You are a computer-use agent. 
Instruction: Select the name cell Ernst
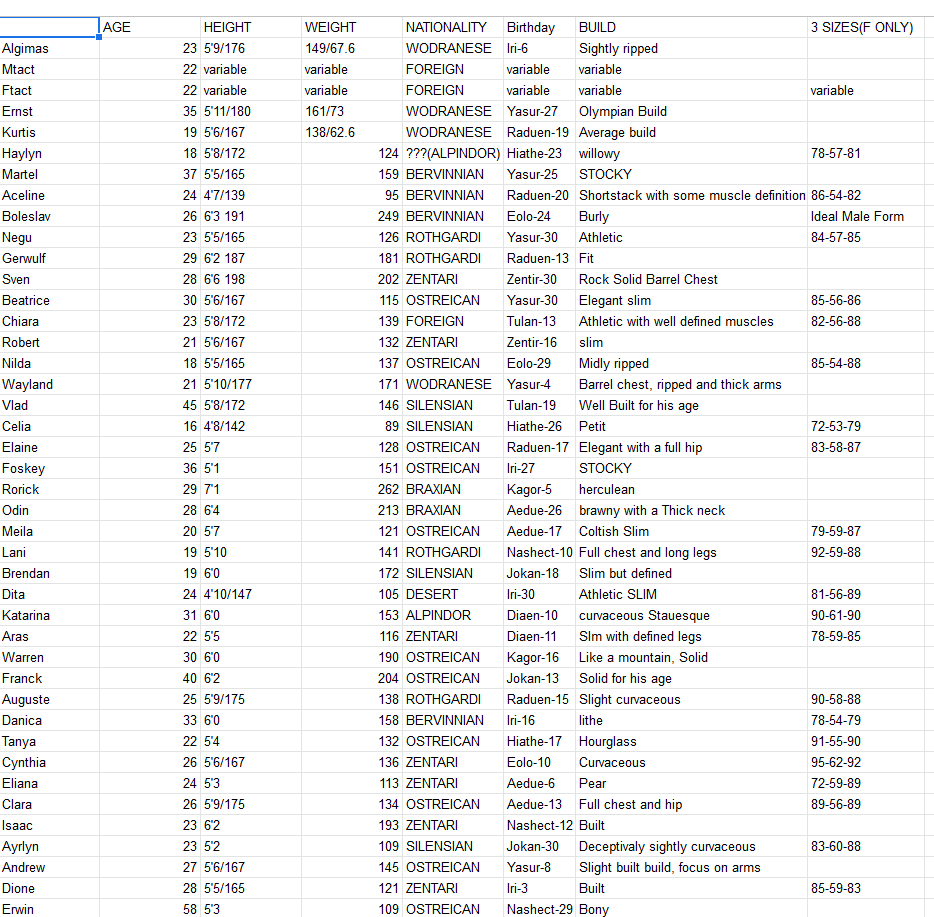click(x=49, y=111)
